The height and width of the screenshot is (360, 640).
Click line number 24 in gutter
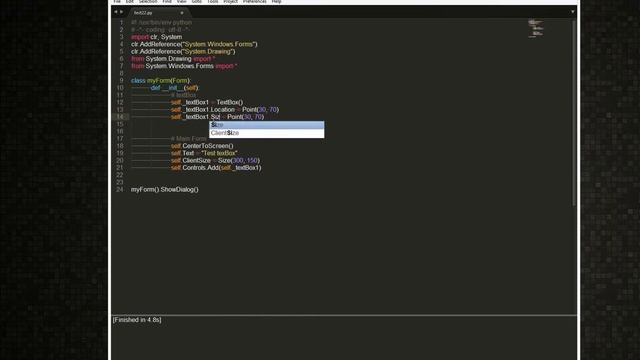(x=120, y=189)
